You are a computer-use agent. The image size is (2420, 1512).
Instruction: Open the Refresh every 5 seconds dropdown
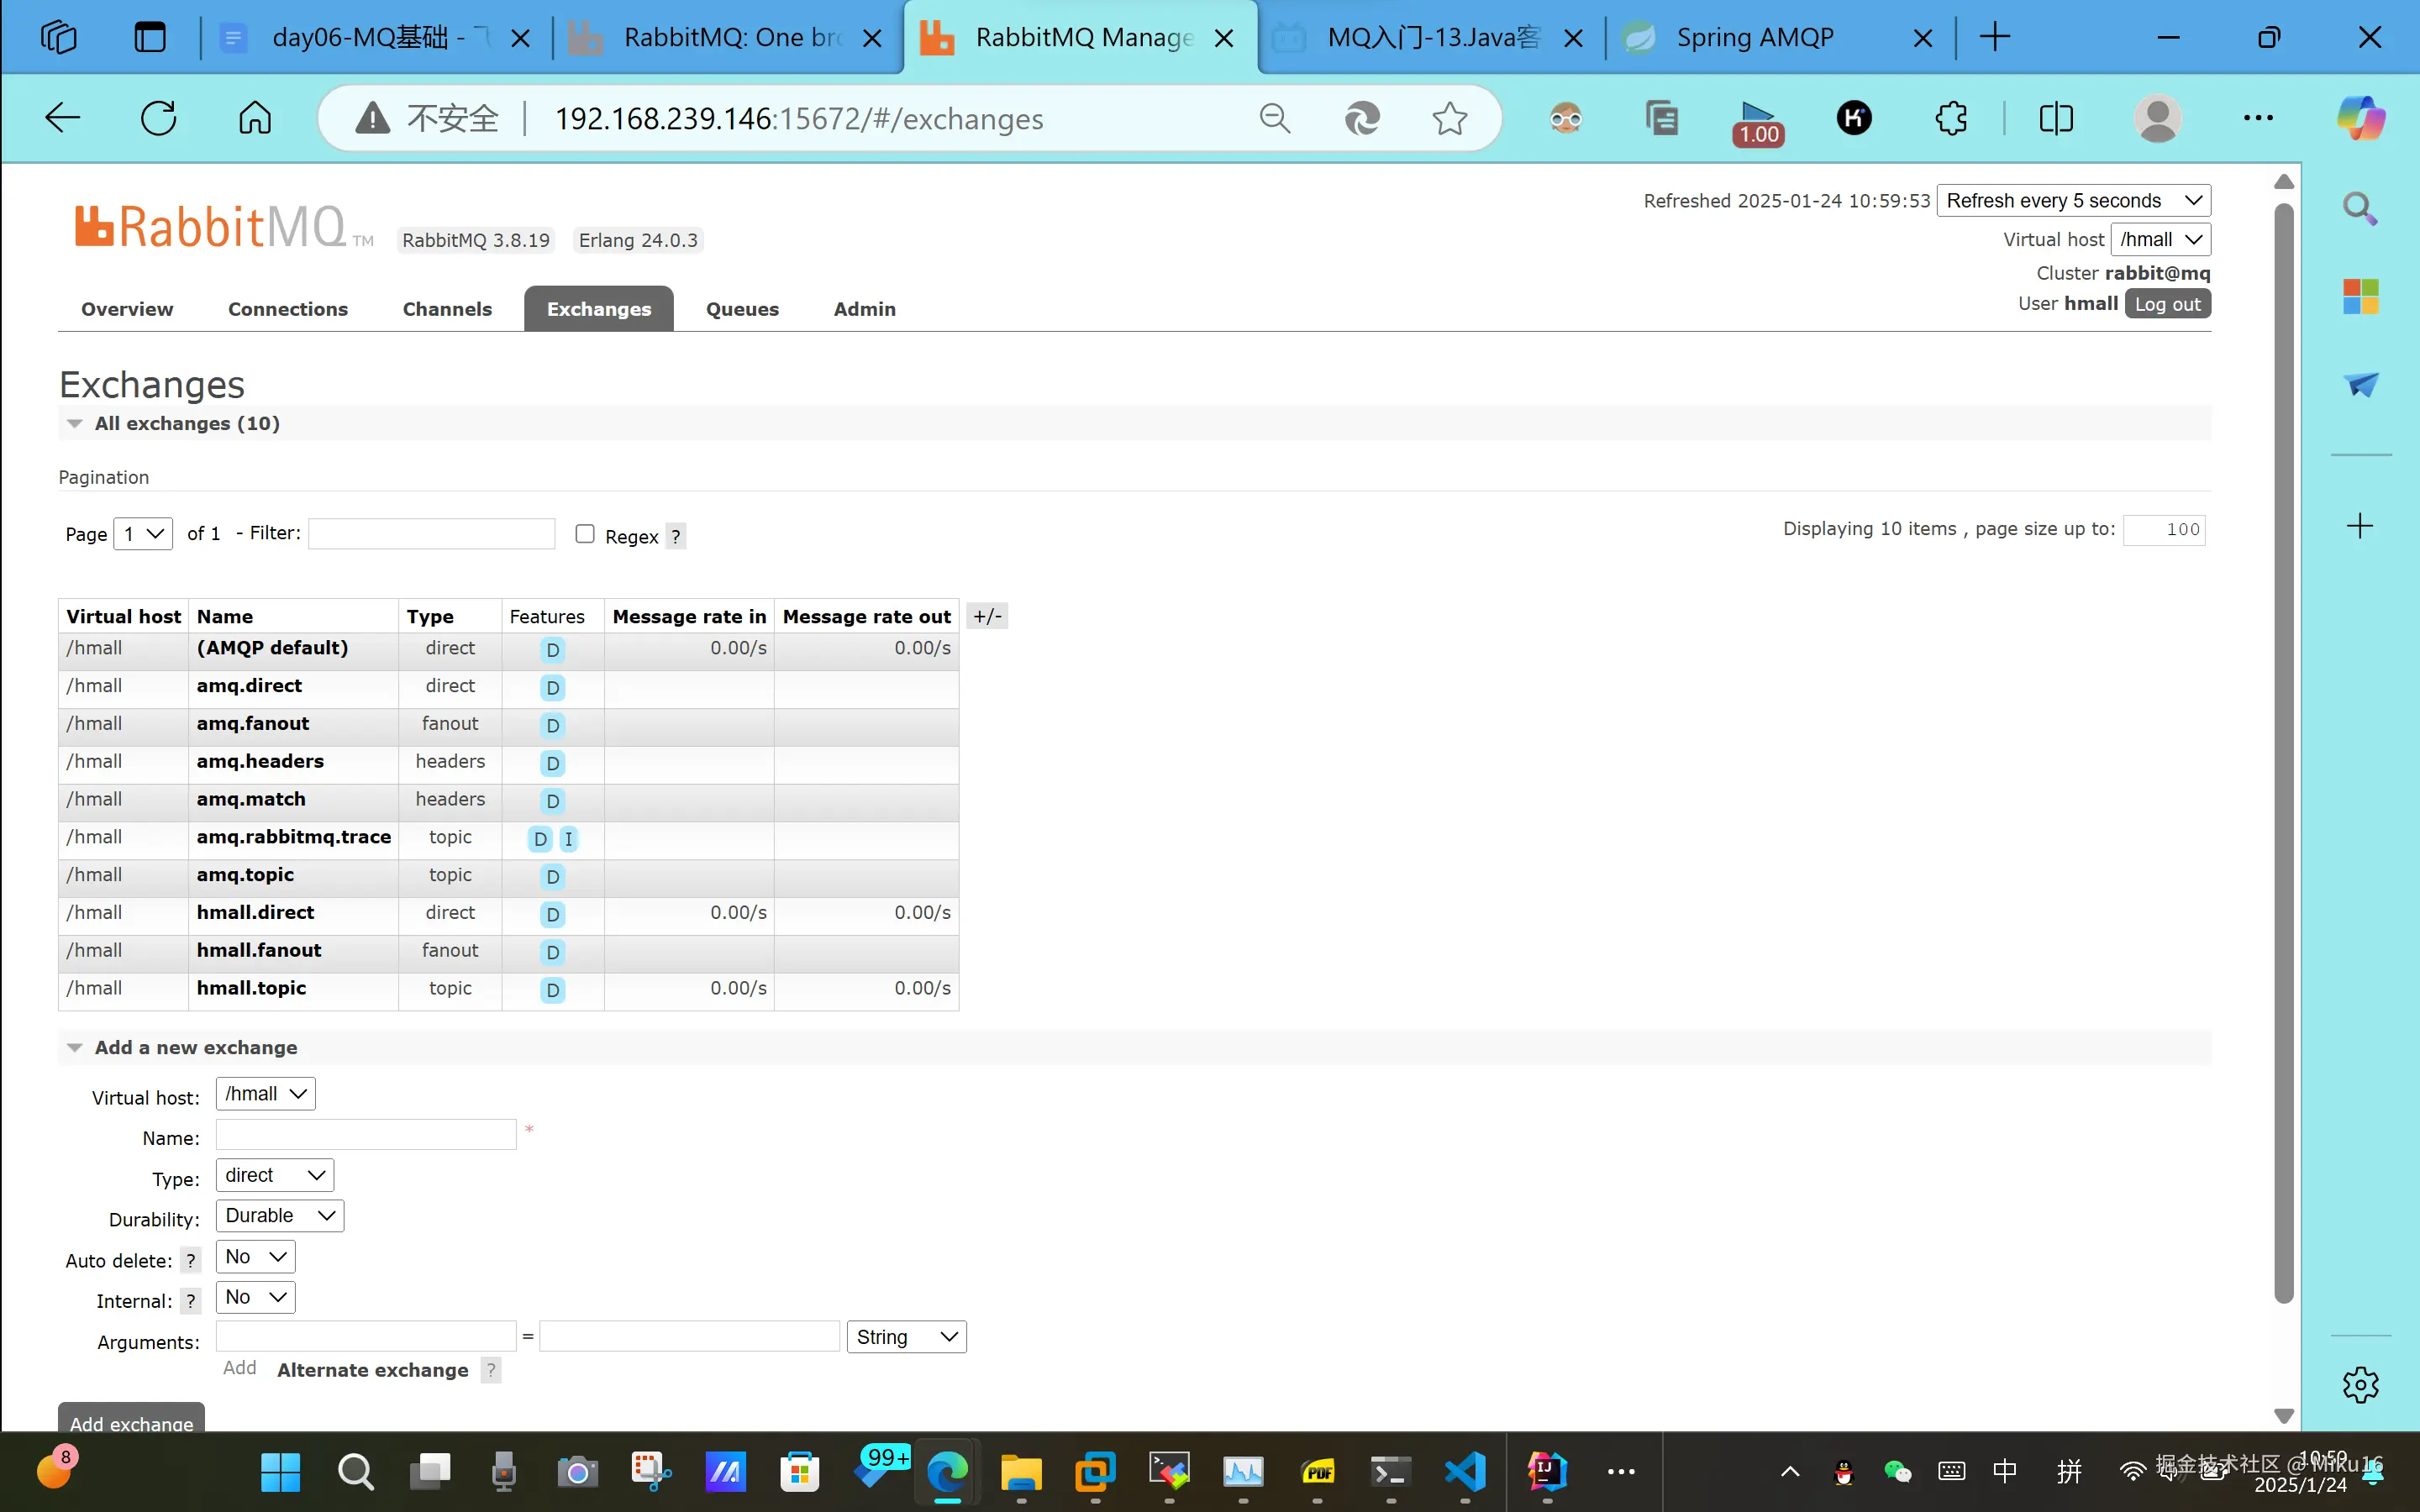click(x=2073, y=201)
